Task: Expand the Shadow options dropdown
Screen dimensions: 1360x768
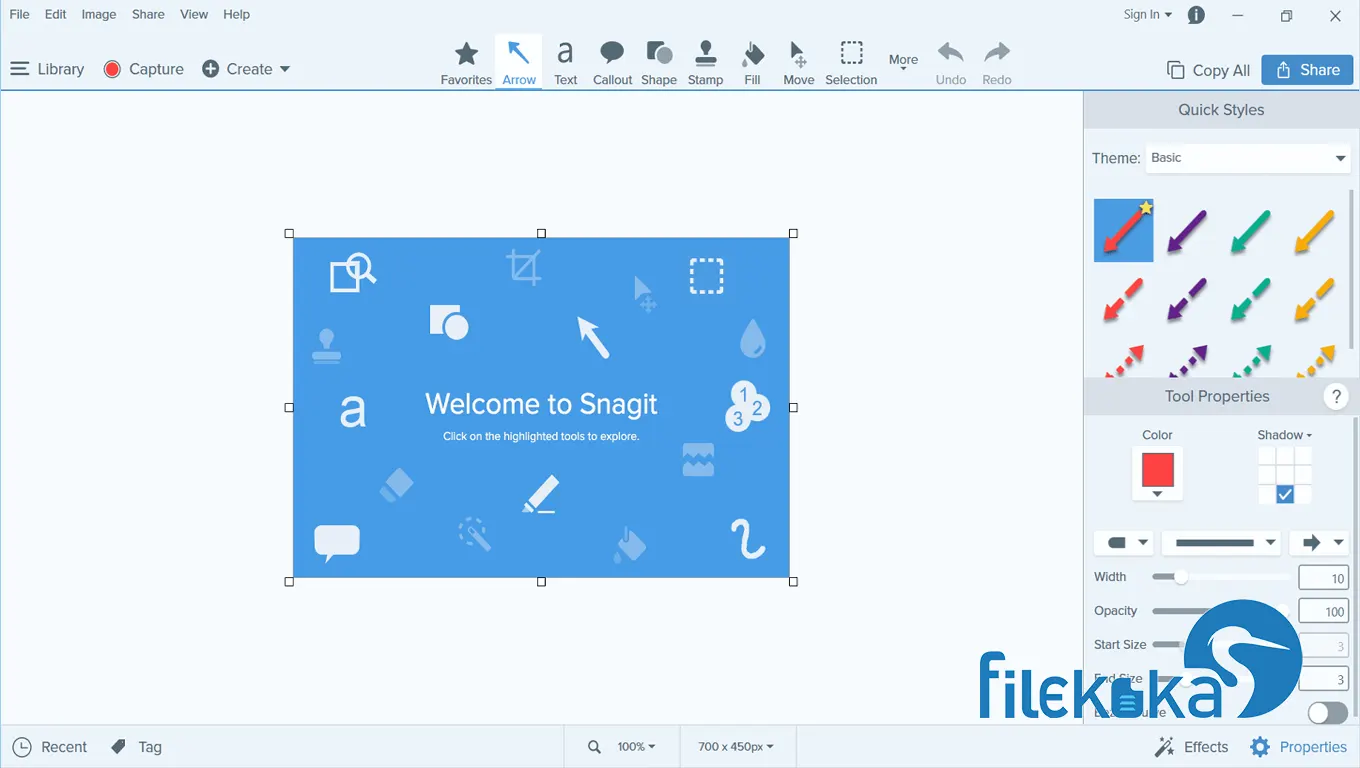Action: coord(1285,435)
